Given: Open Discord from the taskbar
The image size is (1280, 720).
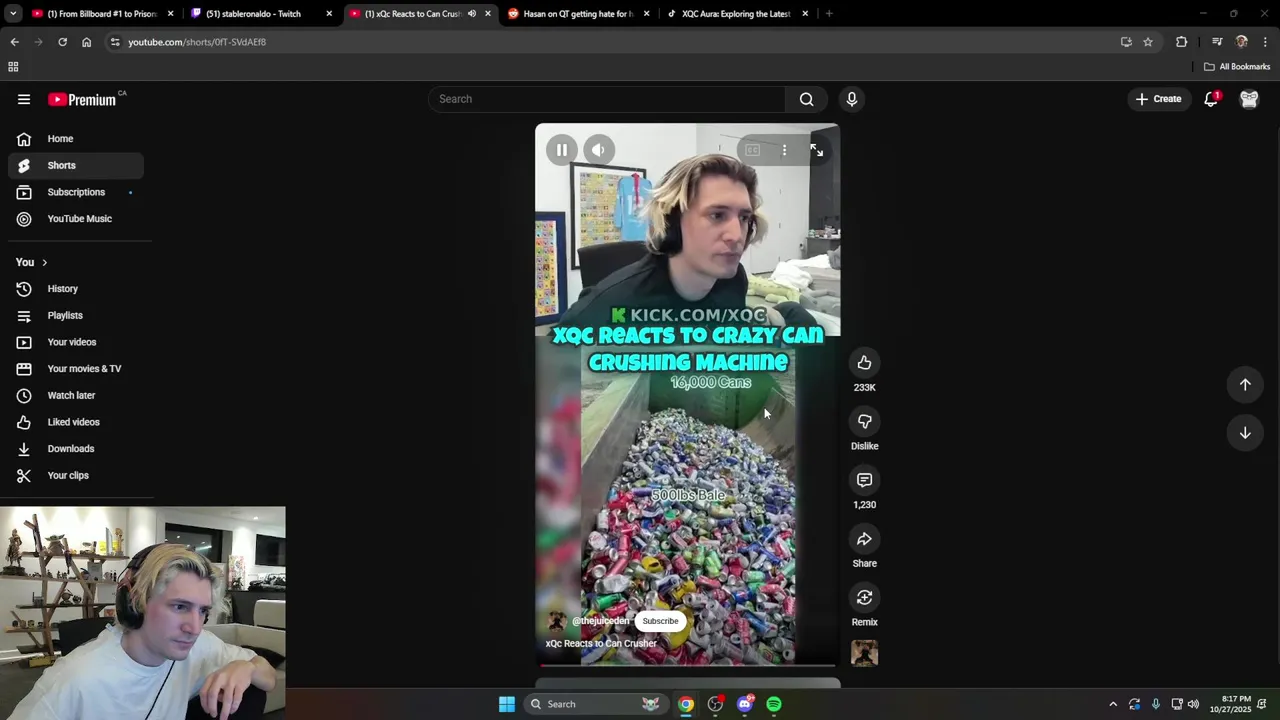Looking at the screenshot, I should (745, 704).
